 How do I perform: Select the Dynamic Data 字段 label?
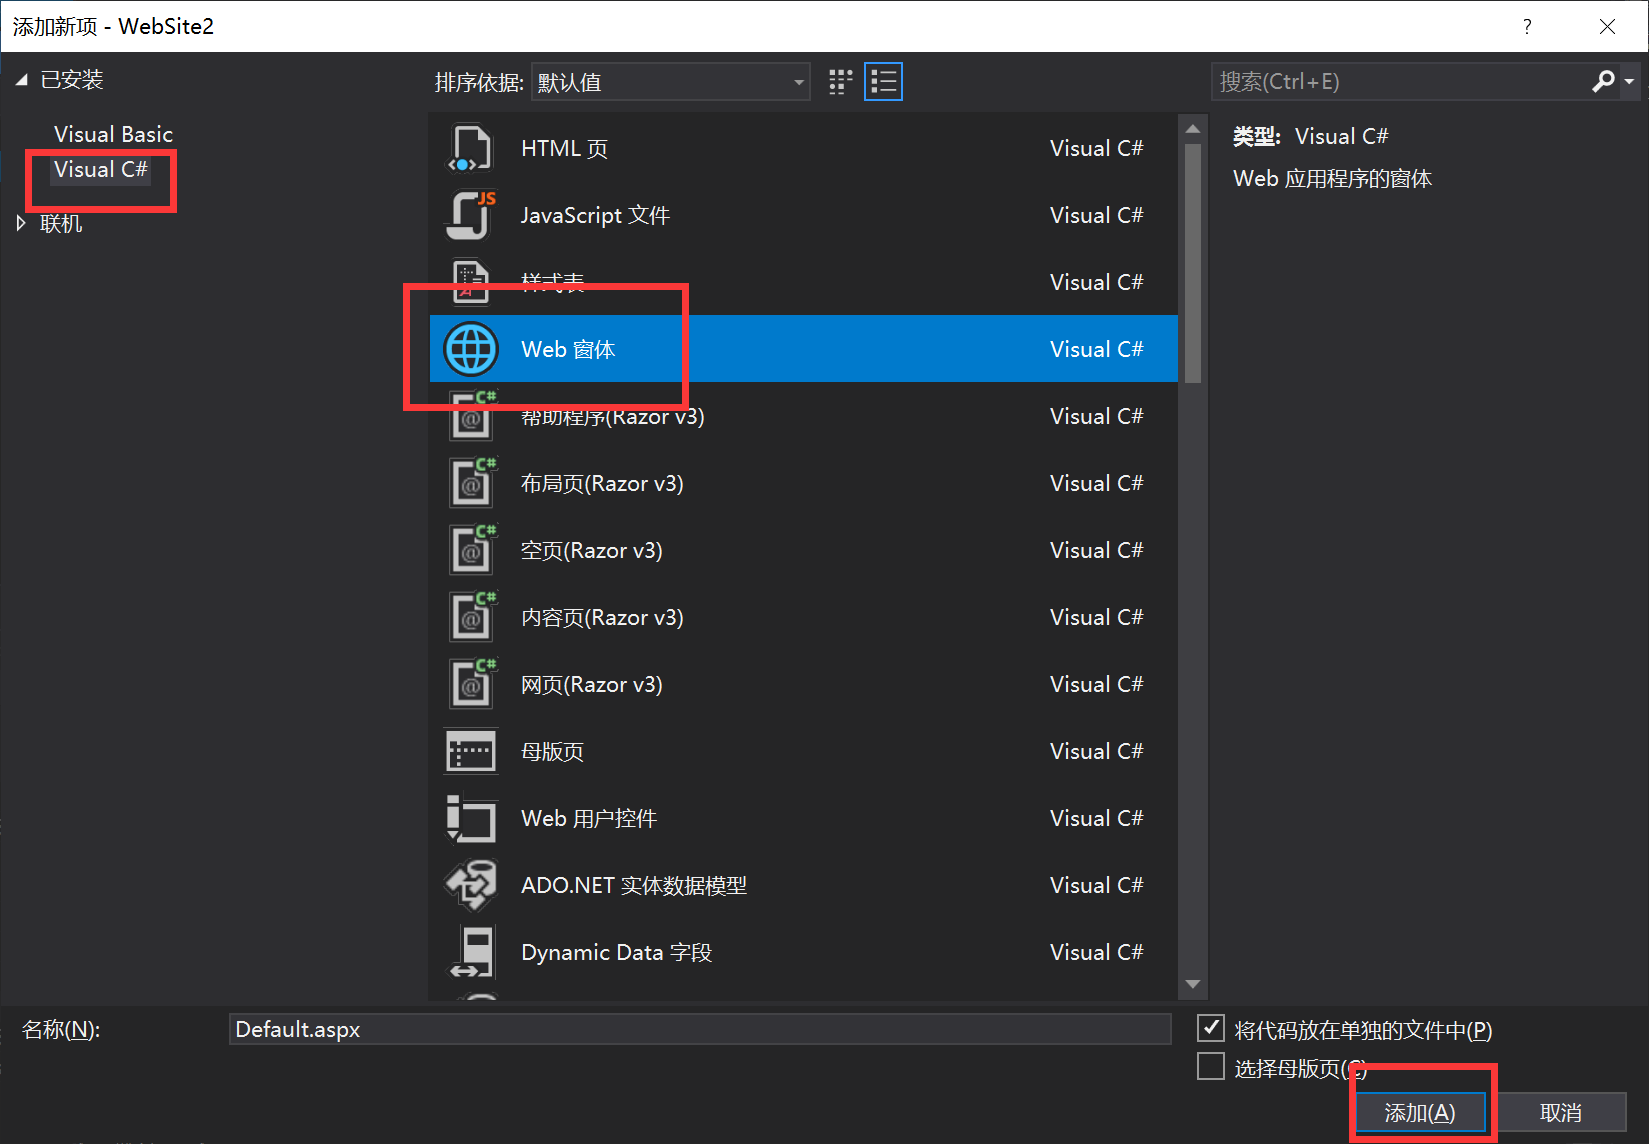pos(616,952)
